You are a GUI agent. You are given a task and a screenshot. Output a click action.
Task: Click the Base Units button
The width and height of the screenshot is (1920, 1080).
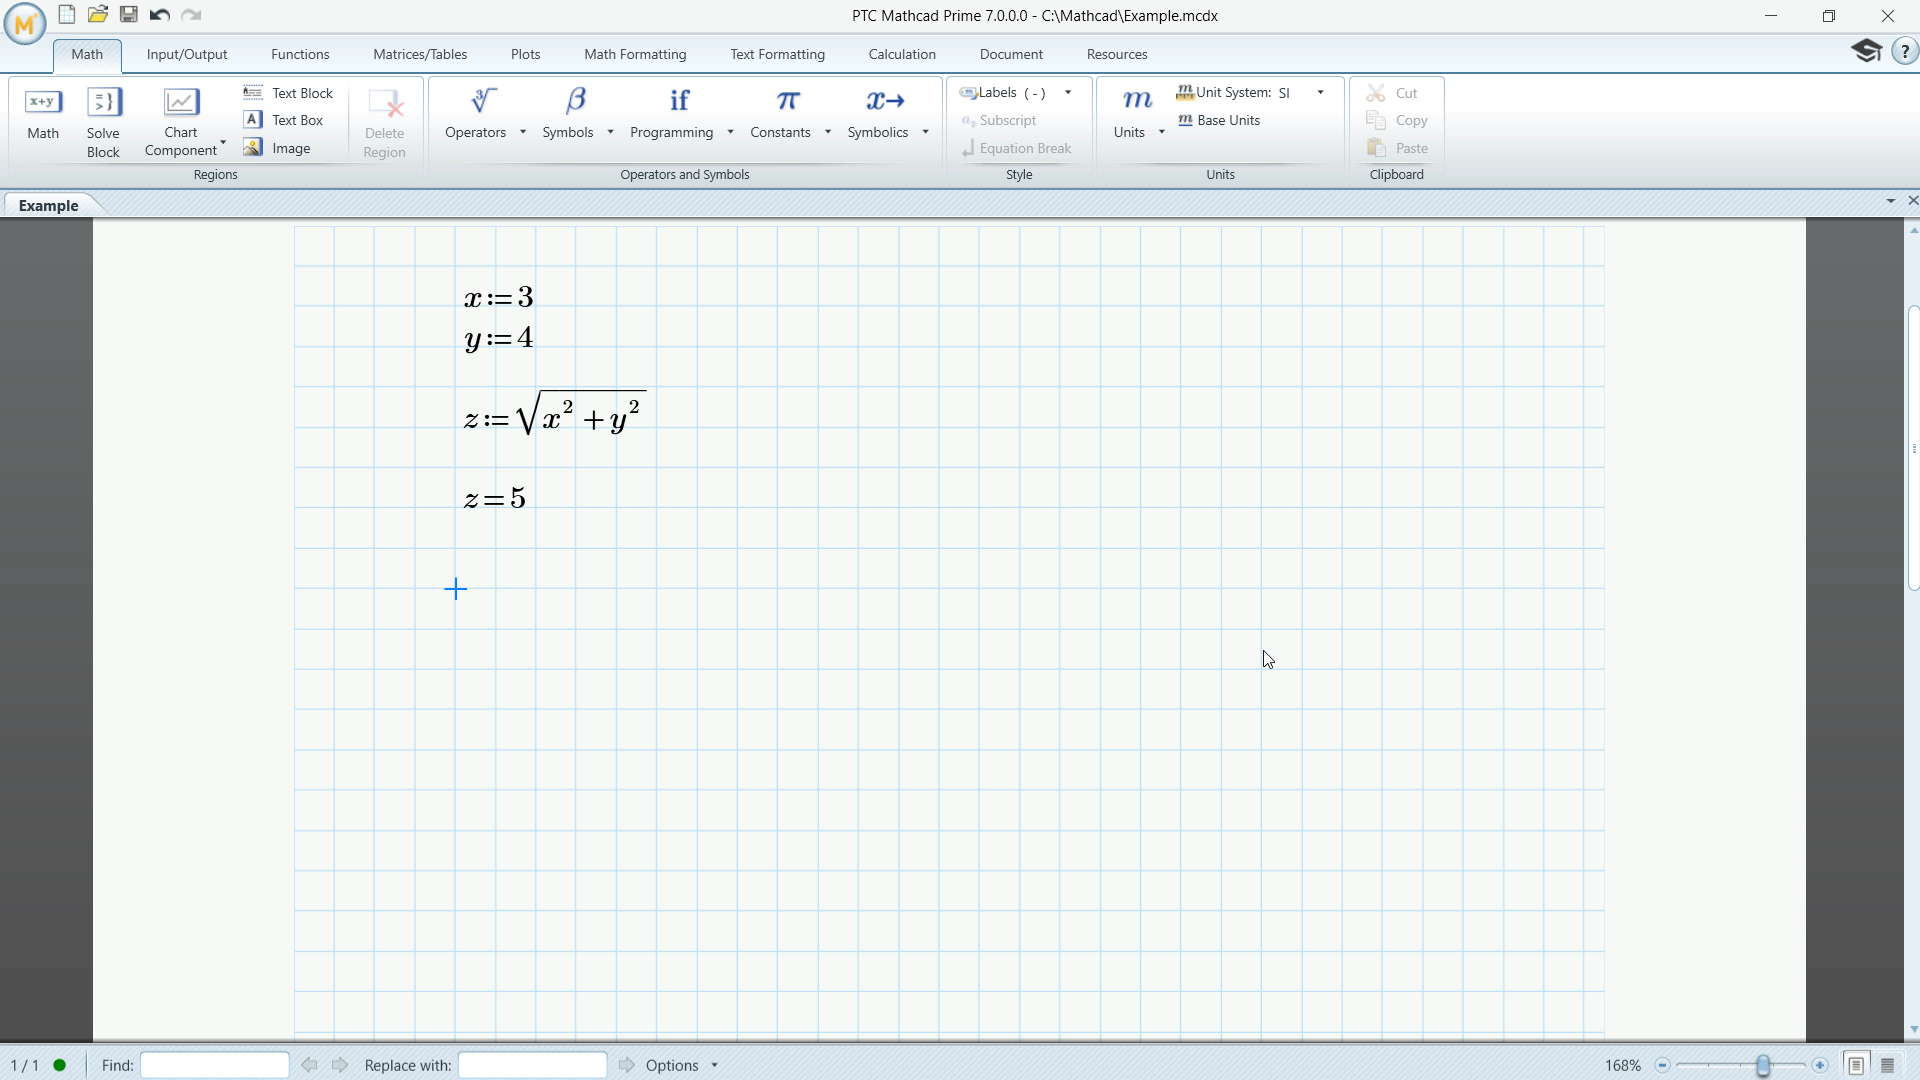pyautogui.click(x=1218, y=120)
